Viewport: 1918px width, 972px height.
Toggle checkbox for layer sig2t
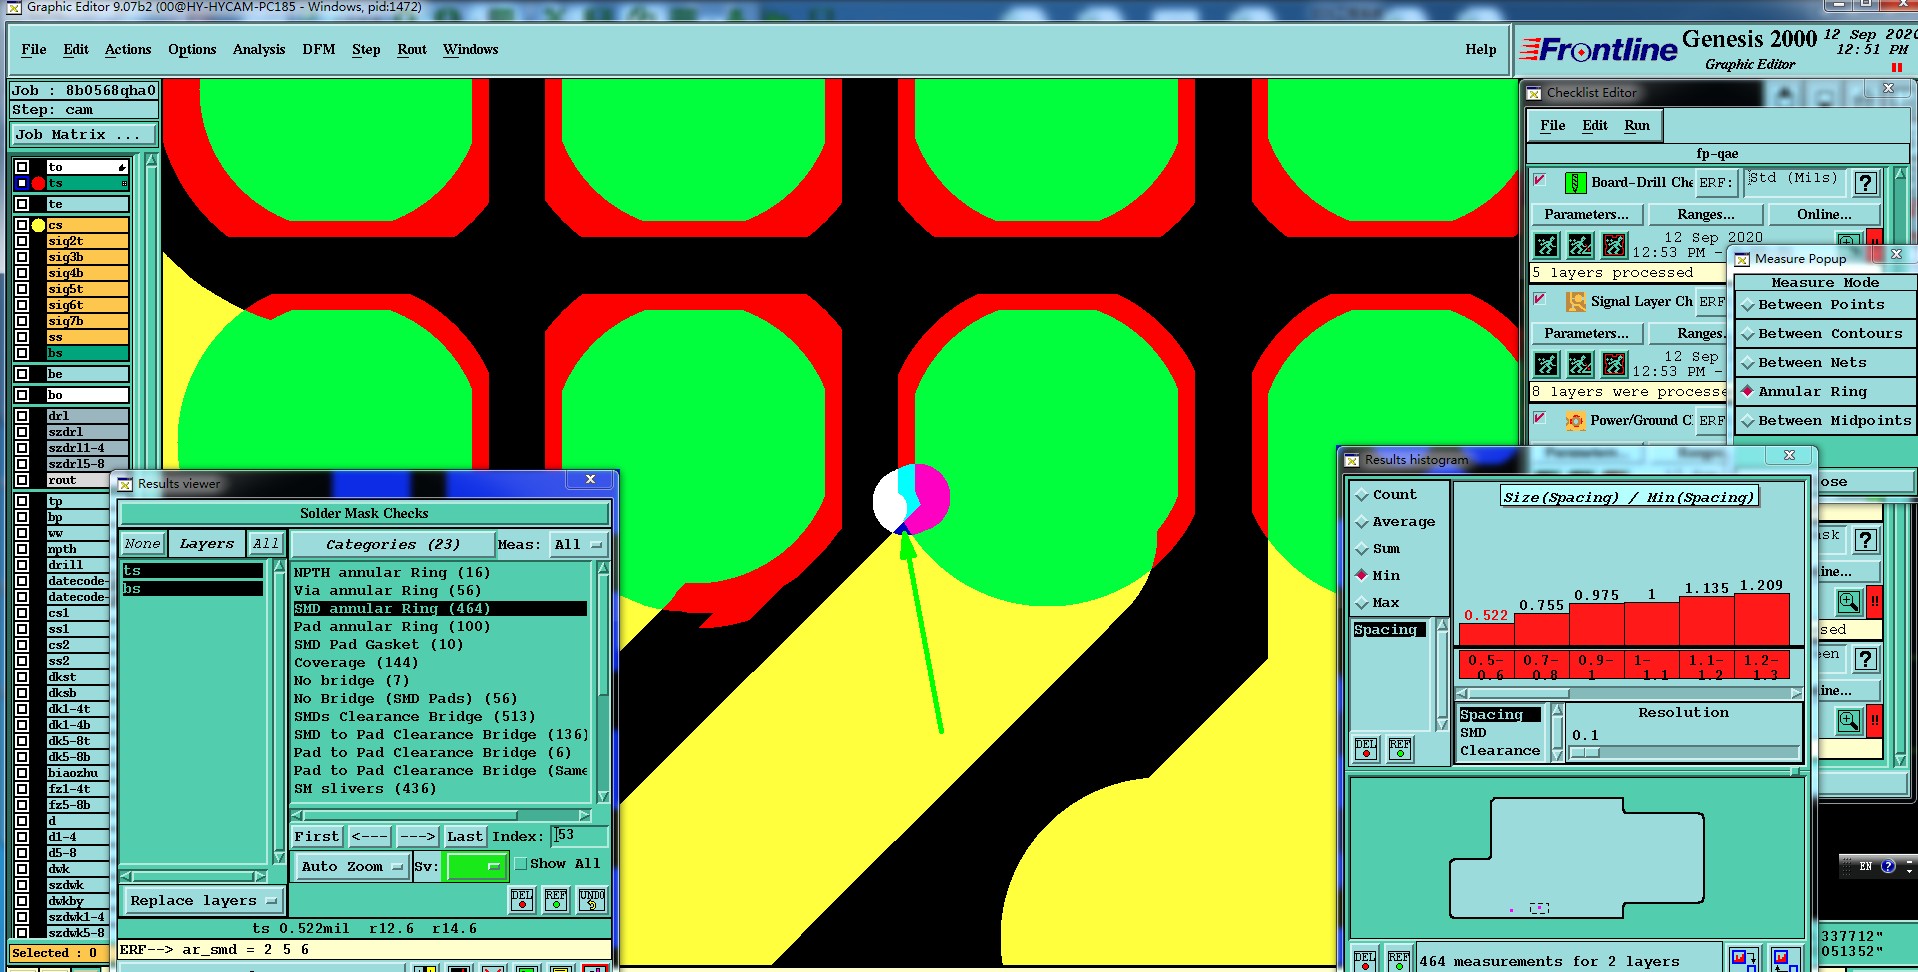[22, 241]
